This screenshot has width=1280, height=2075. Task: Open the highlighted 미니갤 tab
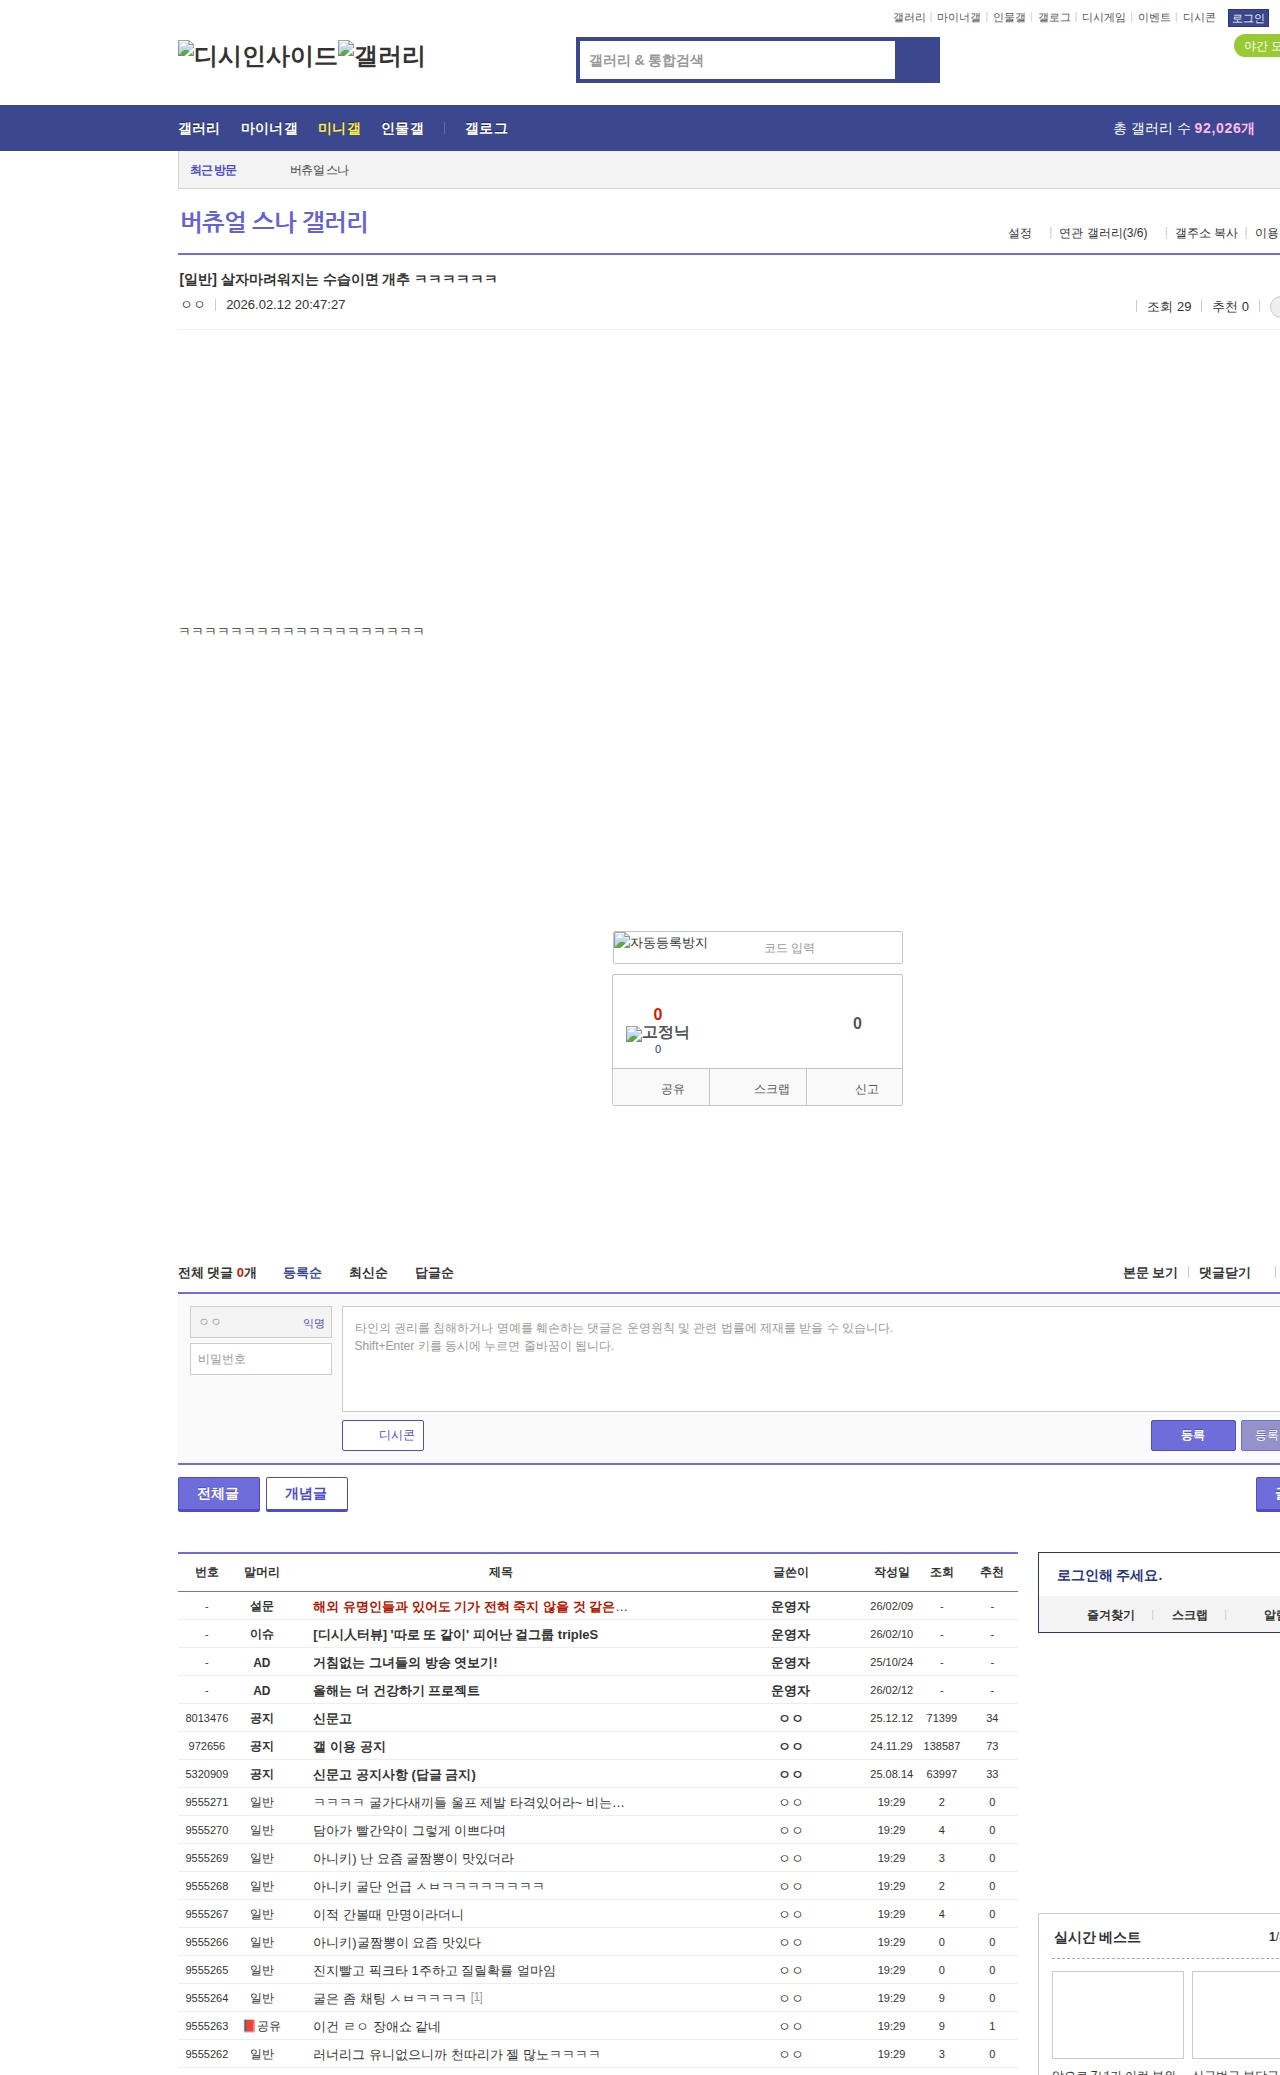coord(339,128)
